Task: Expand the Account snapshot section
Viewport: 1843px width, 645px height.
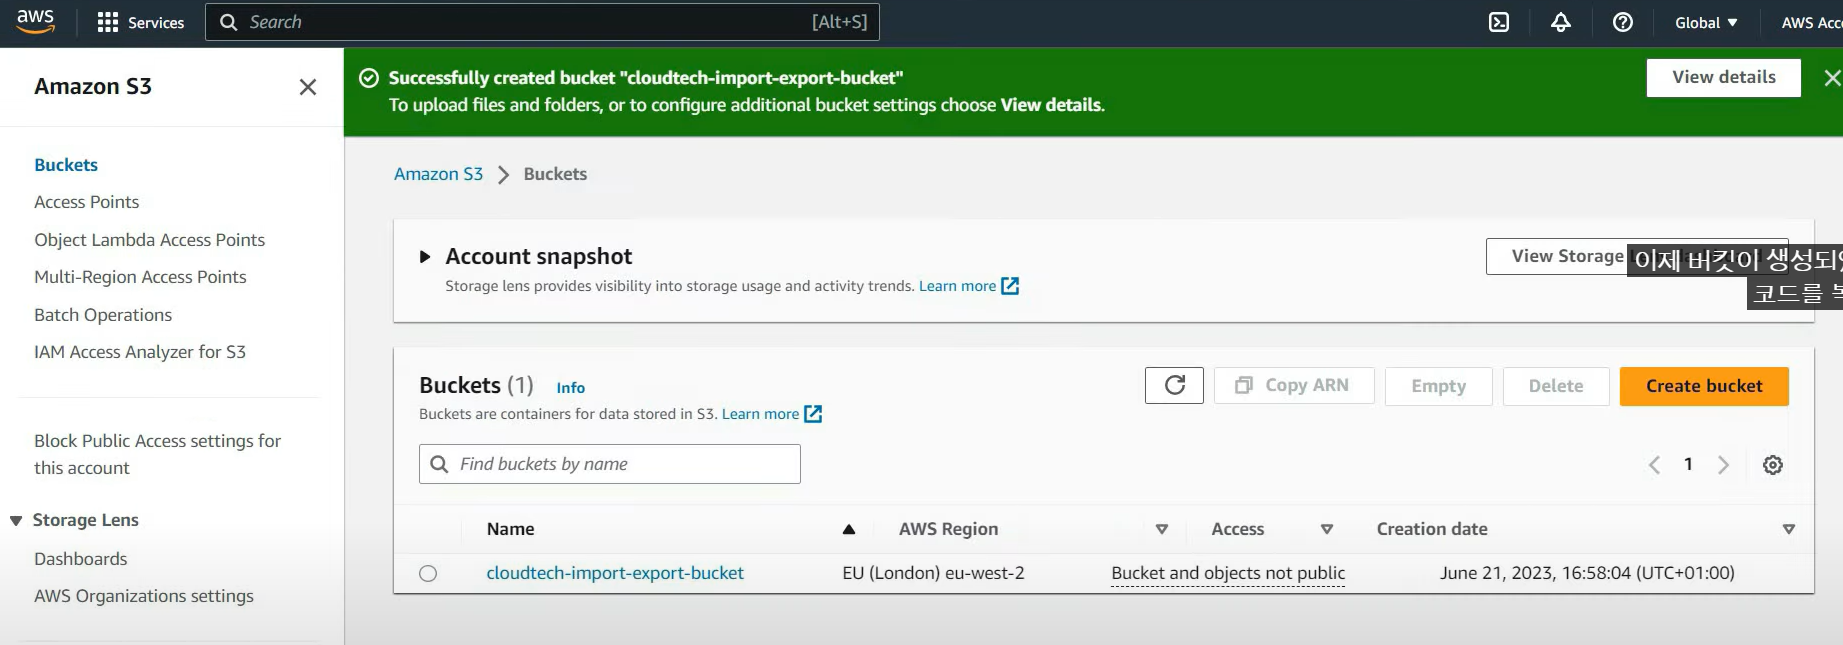Action: coord(425,257)
